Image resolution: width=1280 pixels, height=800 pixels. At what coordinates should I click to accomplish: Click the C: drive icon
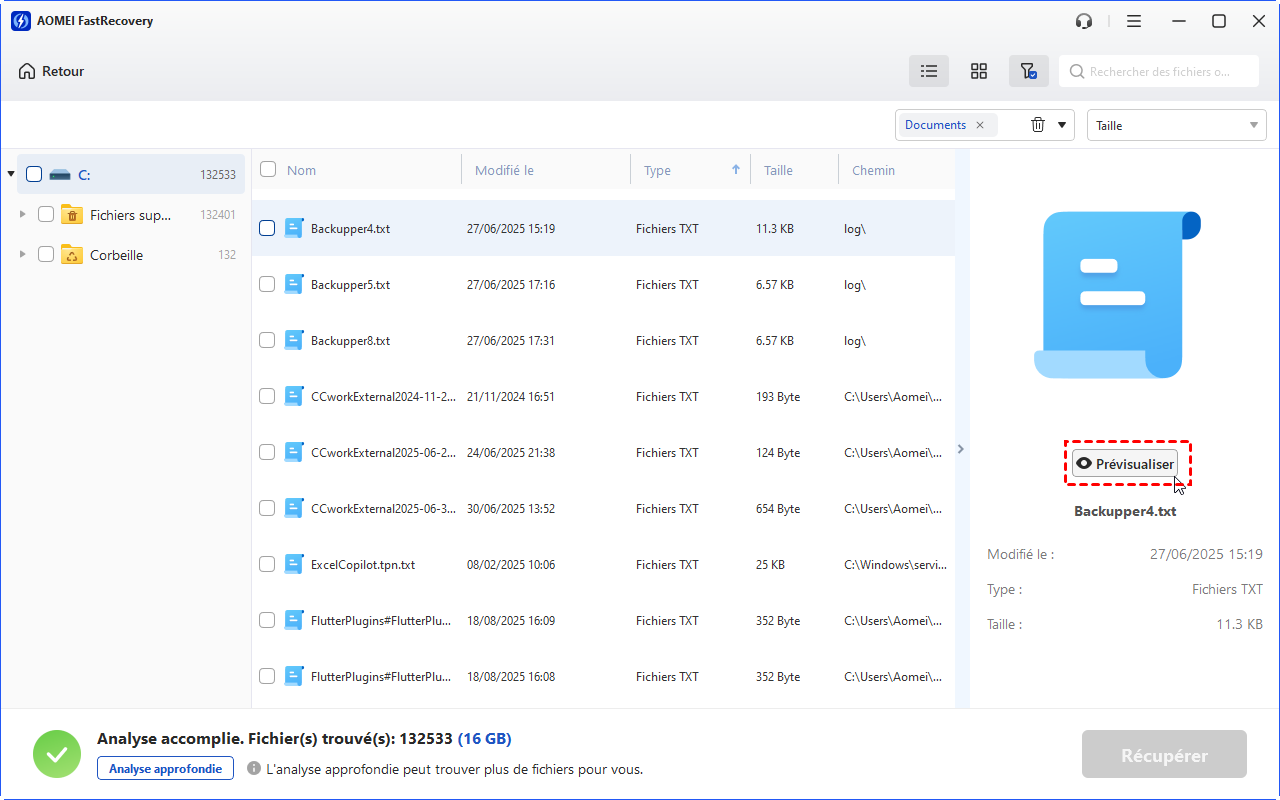[x=60, y=174]
